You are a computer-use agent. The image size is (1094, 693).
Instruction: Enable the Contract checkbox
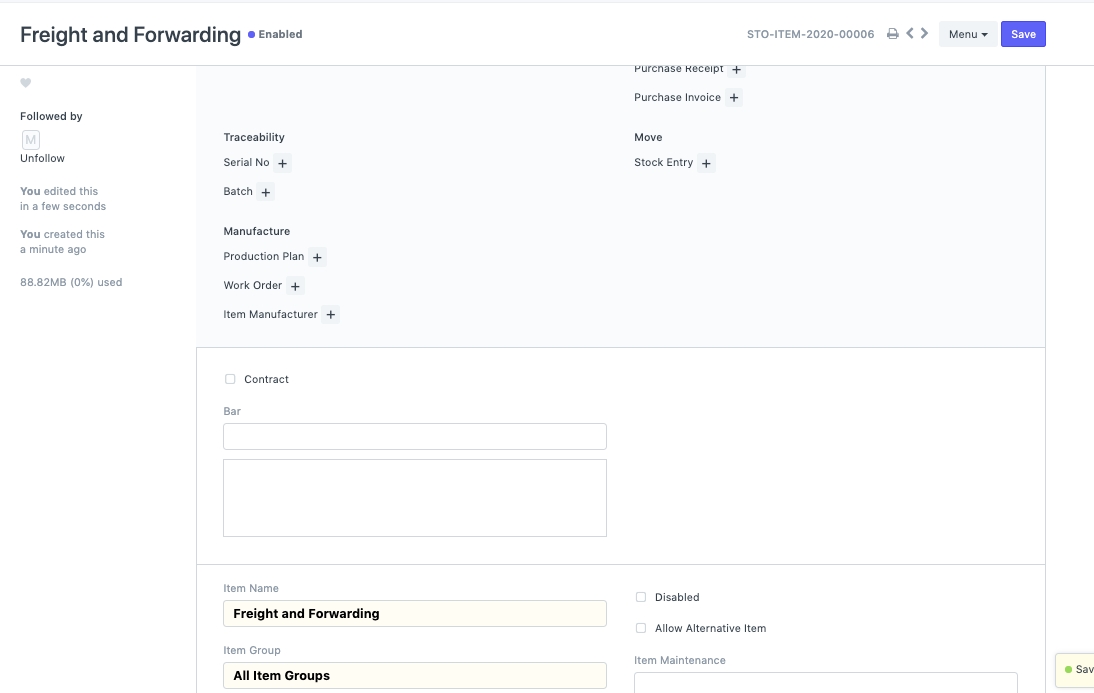pyautogui.click(x=230, y=379)
